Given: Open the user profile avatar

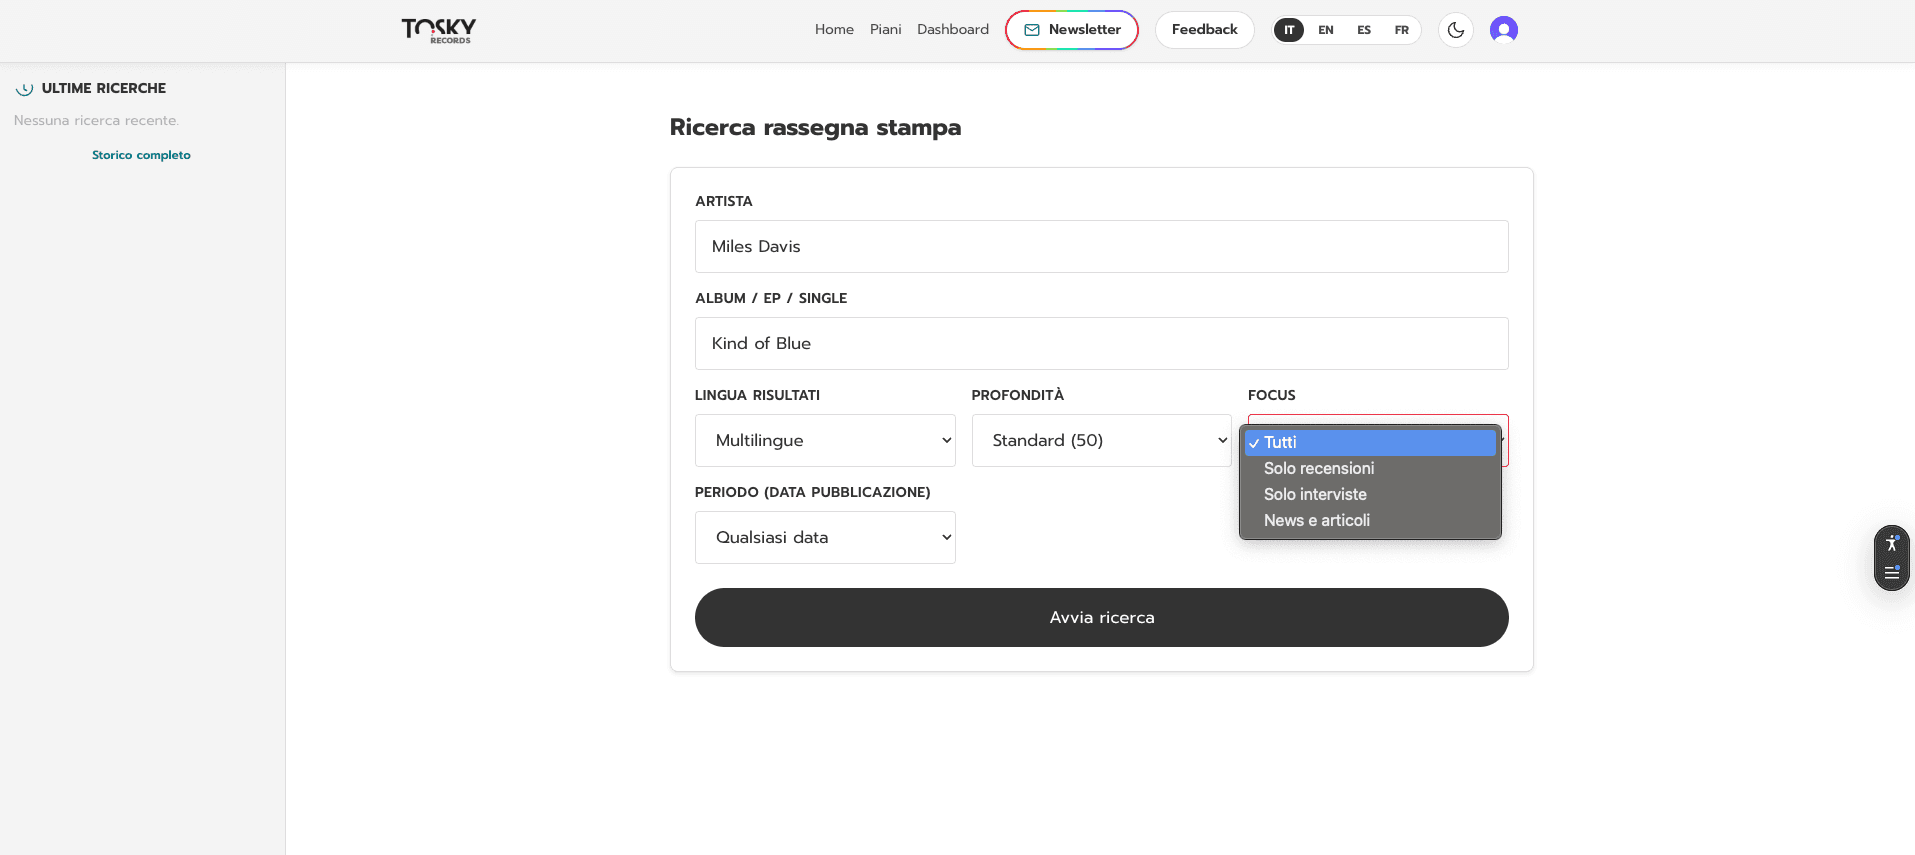Looking at the screenshot, I should (x=1503, y=30).
